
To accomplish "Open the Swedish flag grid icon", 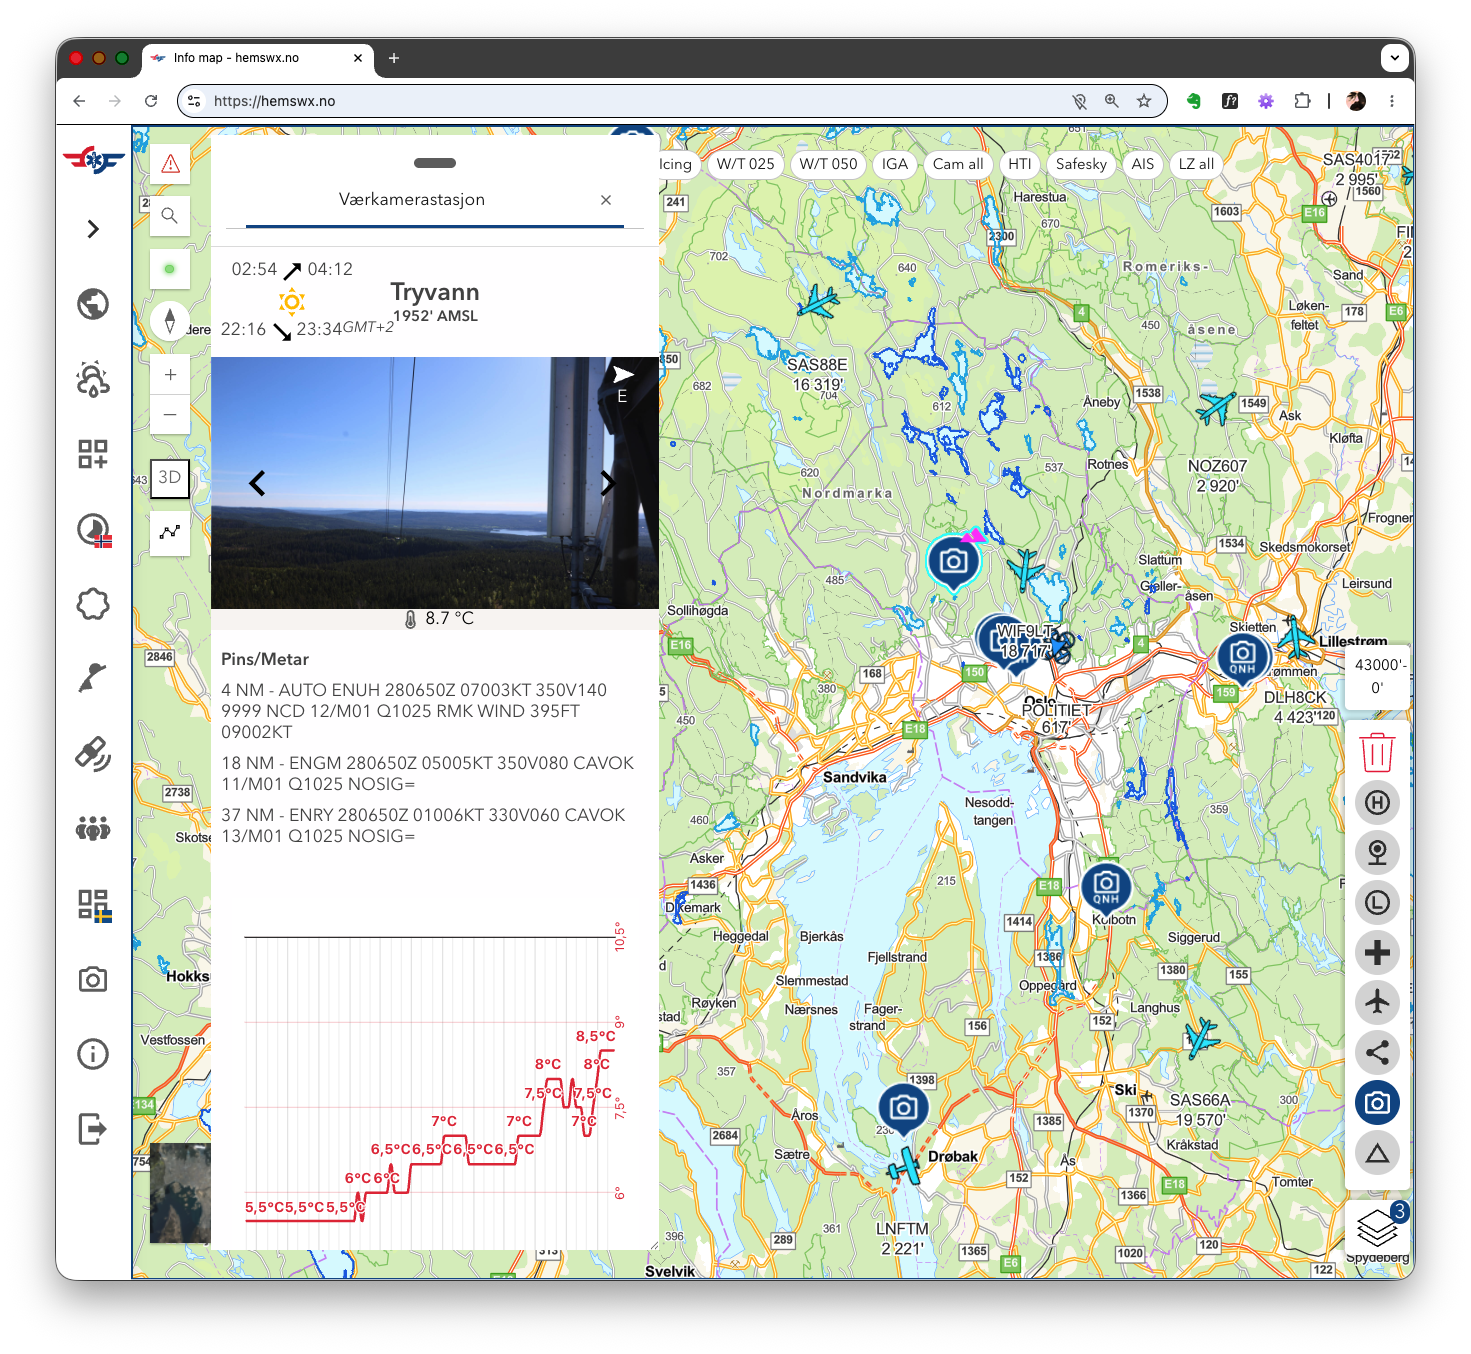I will 94,905.
